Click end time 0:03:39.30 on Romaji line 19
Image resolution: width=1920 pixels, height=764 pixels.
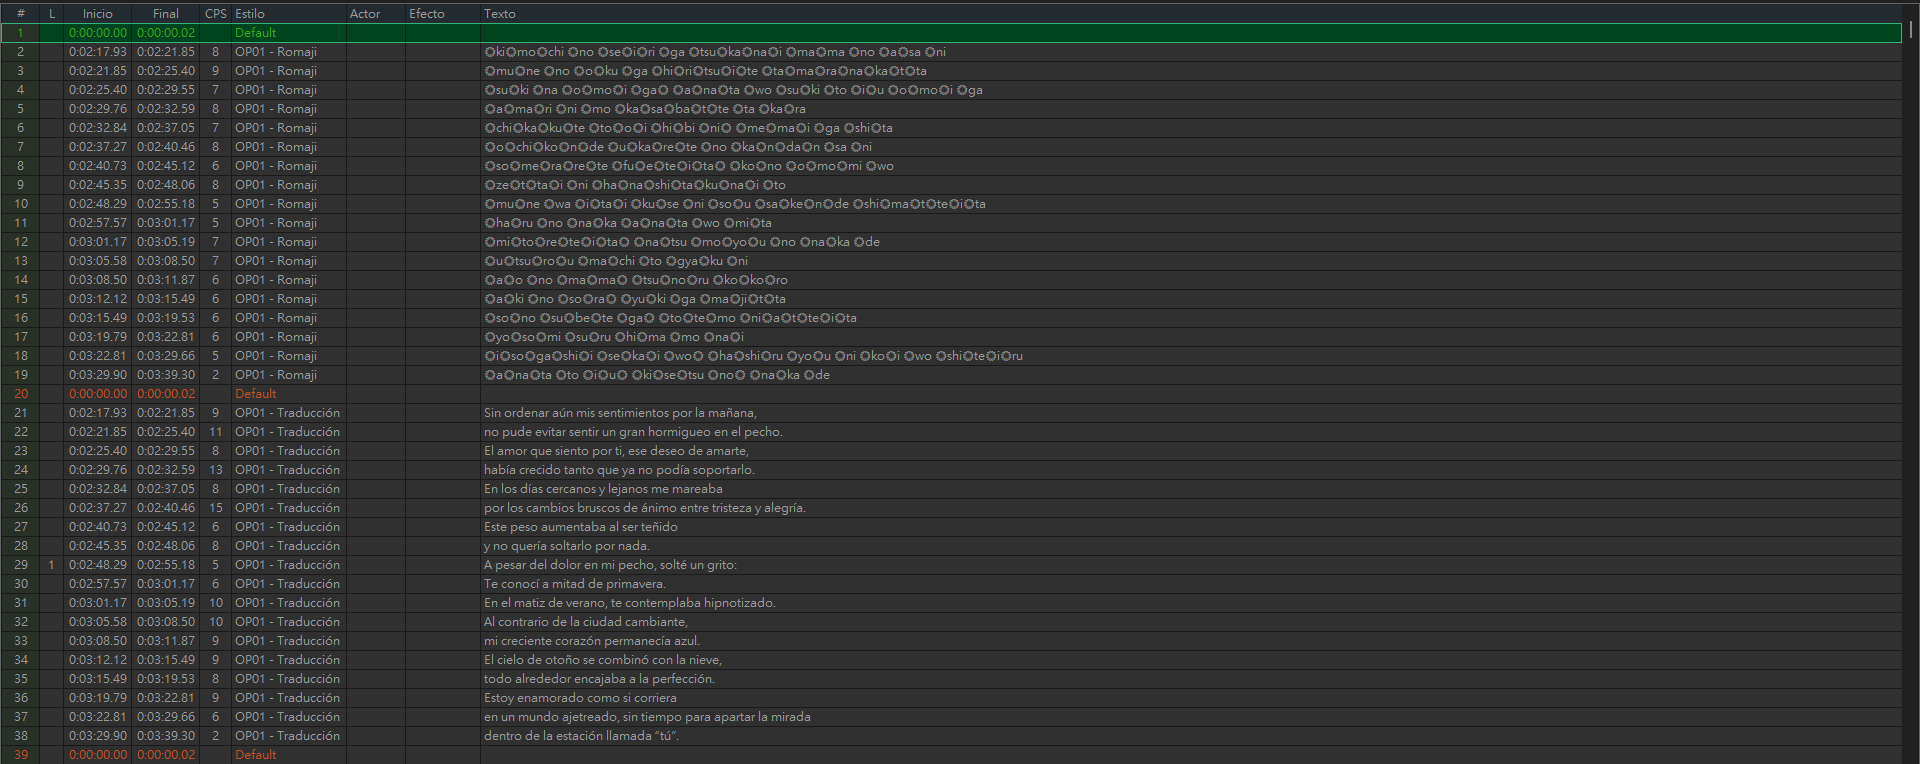[x=166, y=375]
